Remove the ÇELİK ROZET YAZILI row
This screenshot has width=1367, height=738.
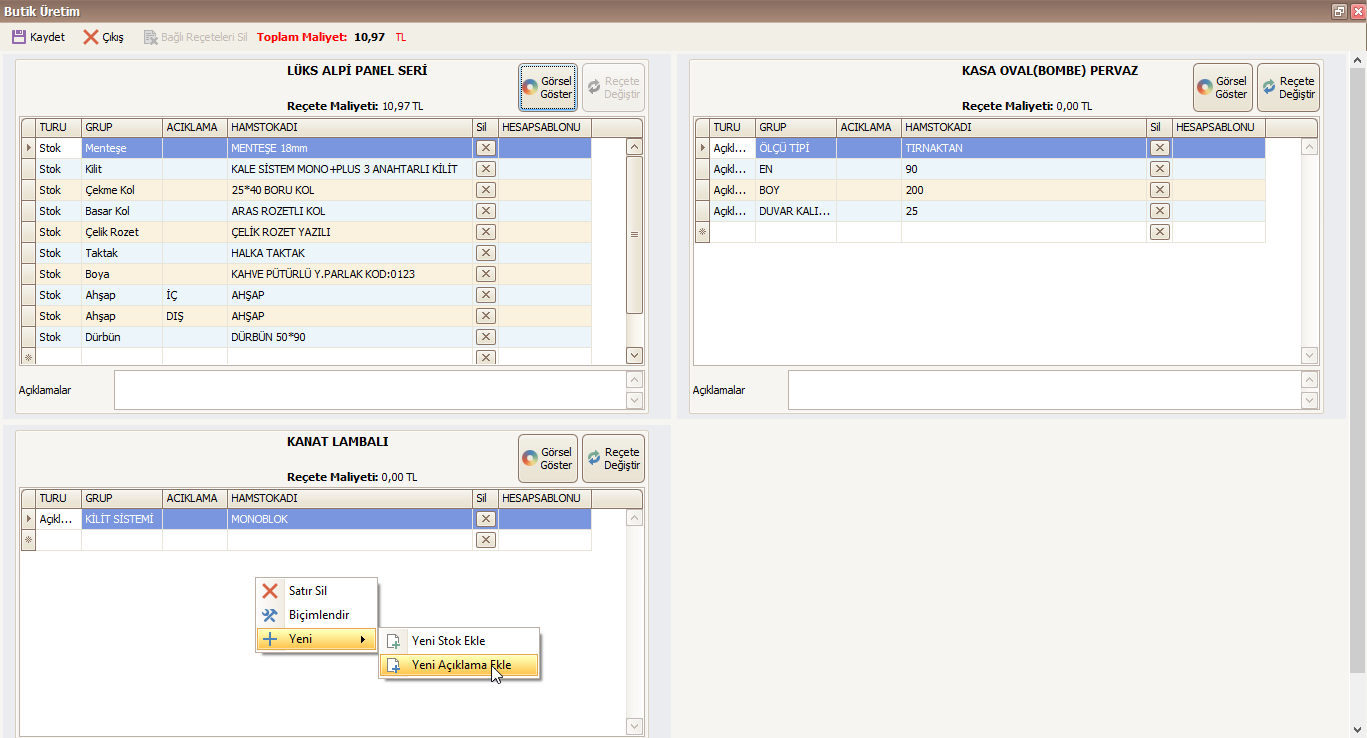click(x=485, y=232)
